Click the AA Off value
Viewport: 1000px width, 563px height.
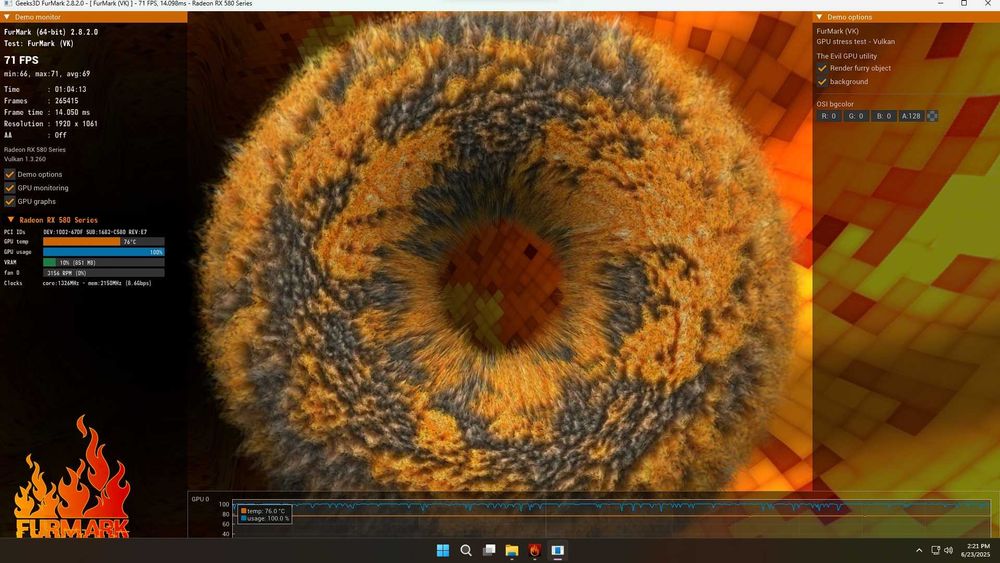click(x=60, y=135)
